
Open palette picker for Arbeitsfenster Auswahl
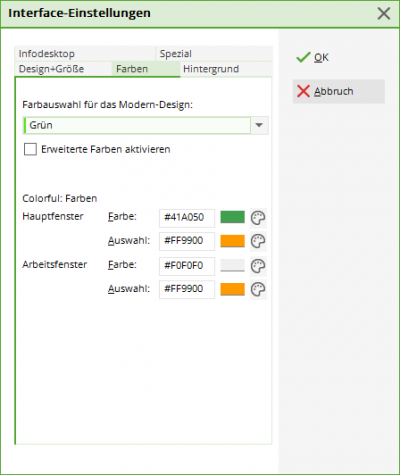click(x=258, y=289)
